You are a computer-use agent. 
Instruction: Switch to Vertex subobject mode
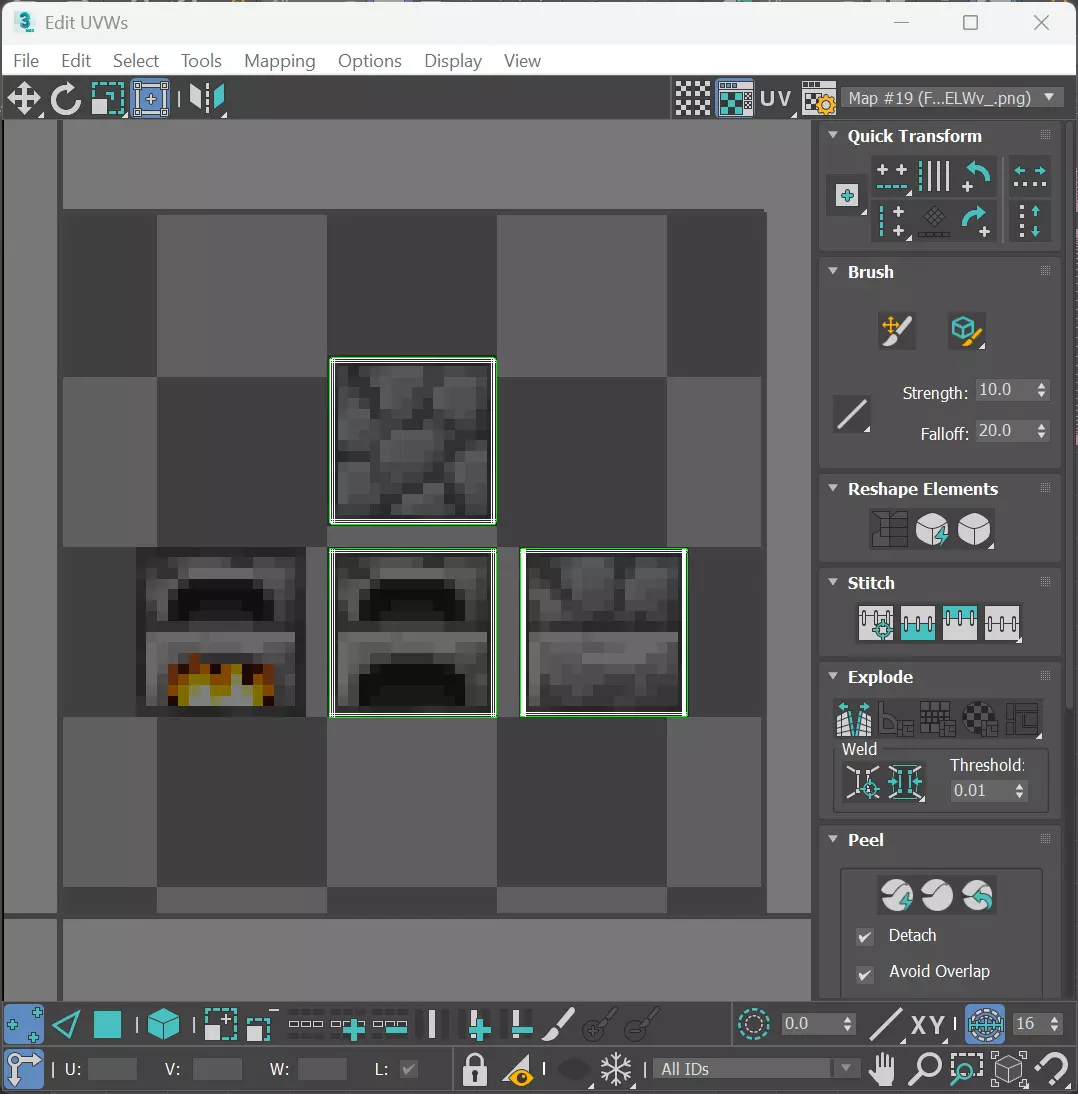tap(24, 1024)
